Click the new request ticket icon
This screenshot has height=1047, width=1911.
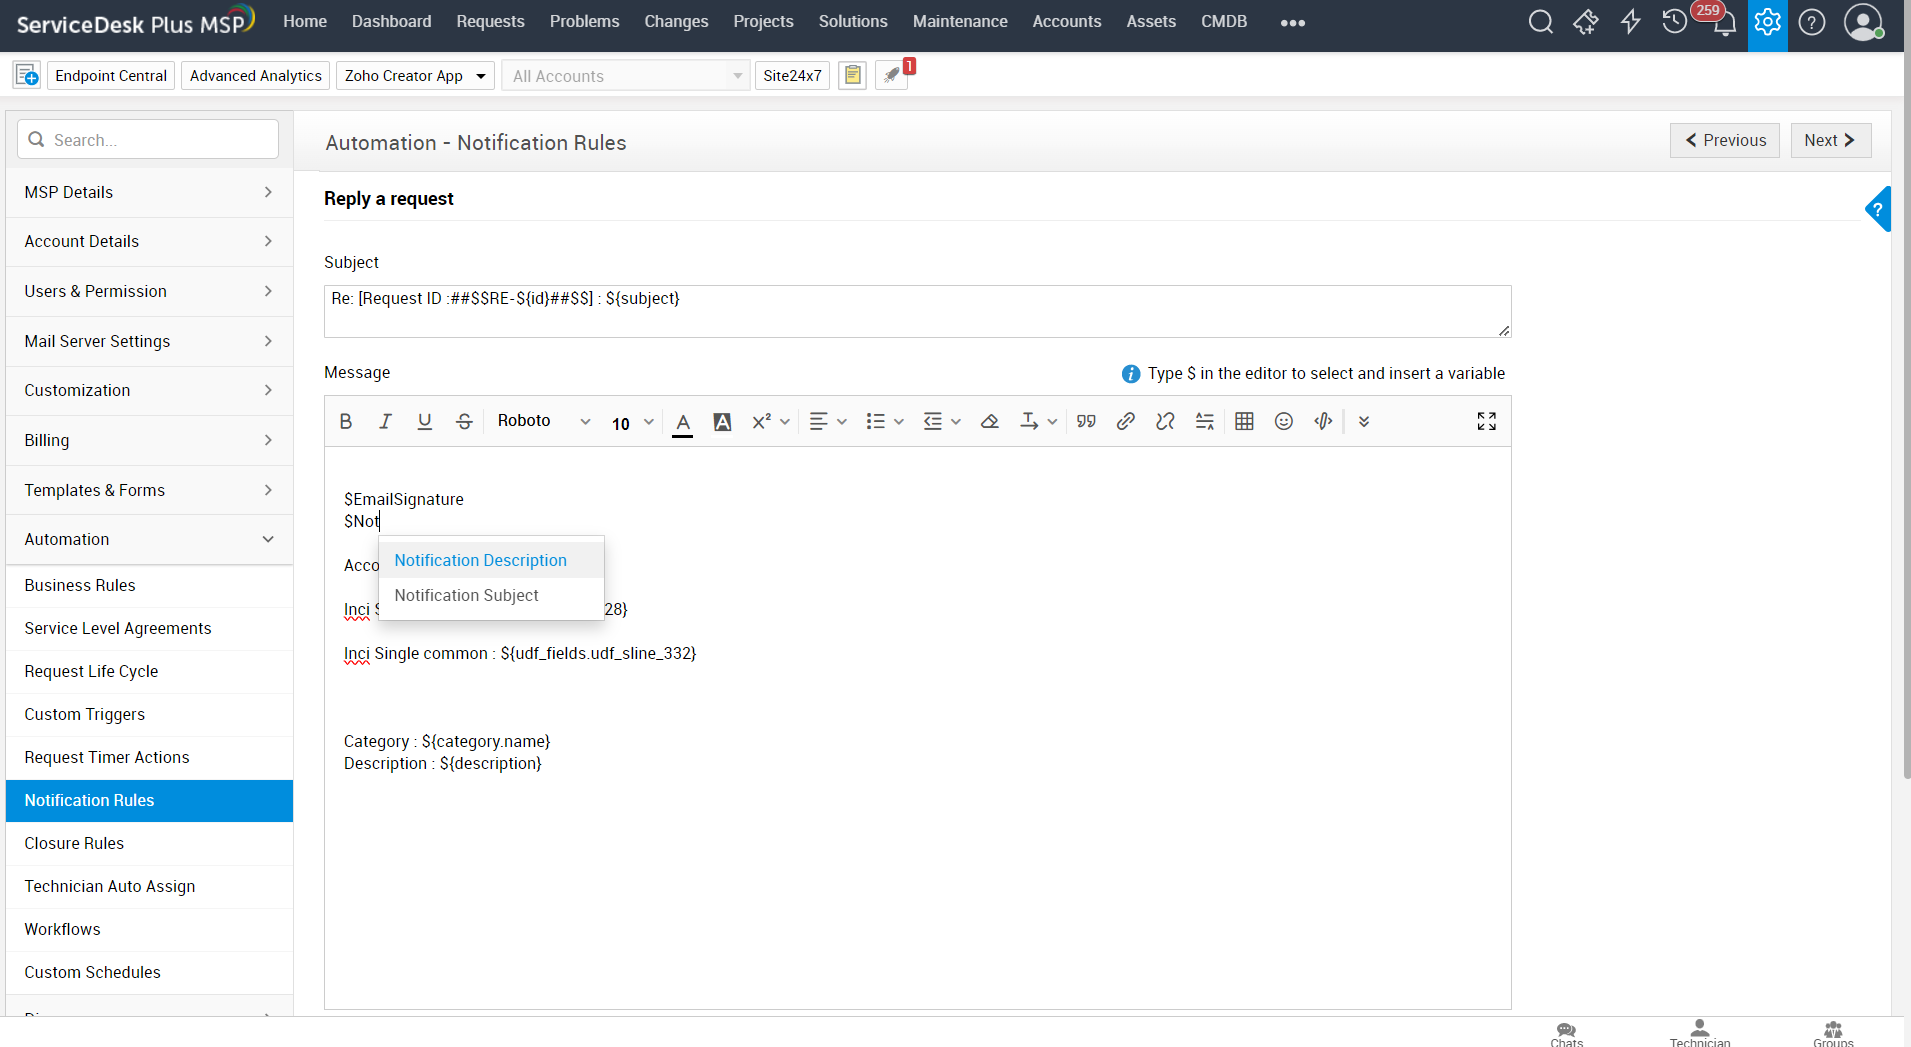tap(1585, 22)
